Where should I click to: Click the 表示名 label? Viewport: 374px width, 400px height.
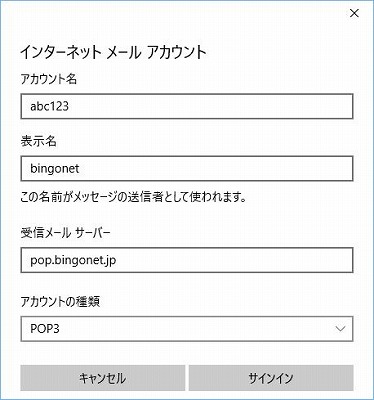click(x=38, y=141)
